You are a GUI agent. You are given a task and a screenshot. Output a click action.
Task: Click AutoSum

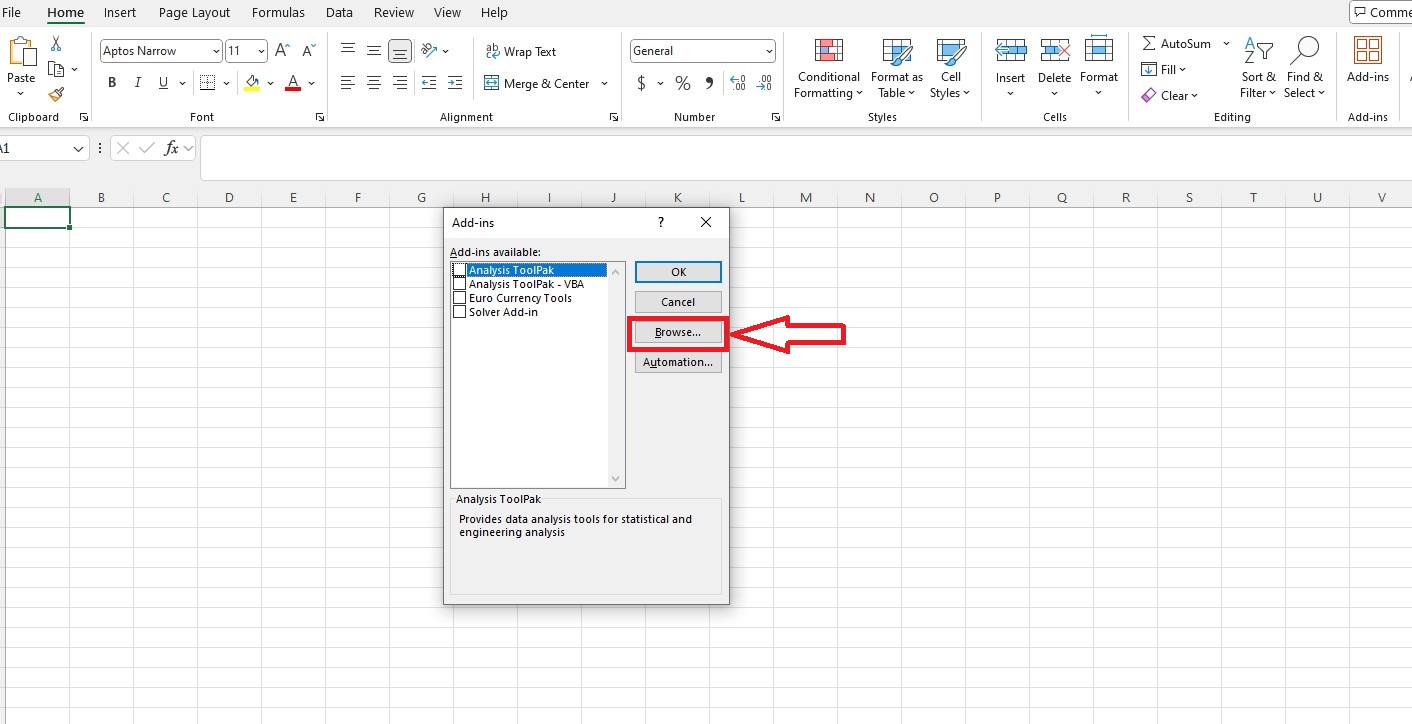(1176, 44)
